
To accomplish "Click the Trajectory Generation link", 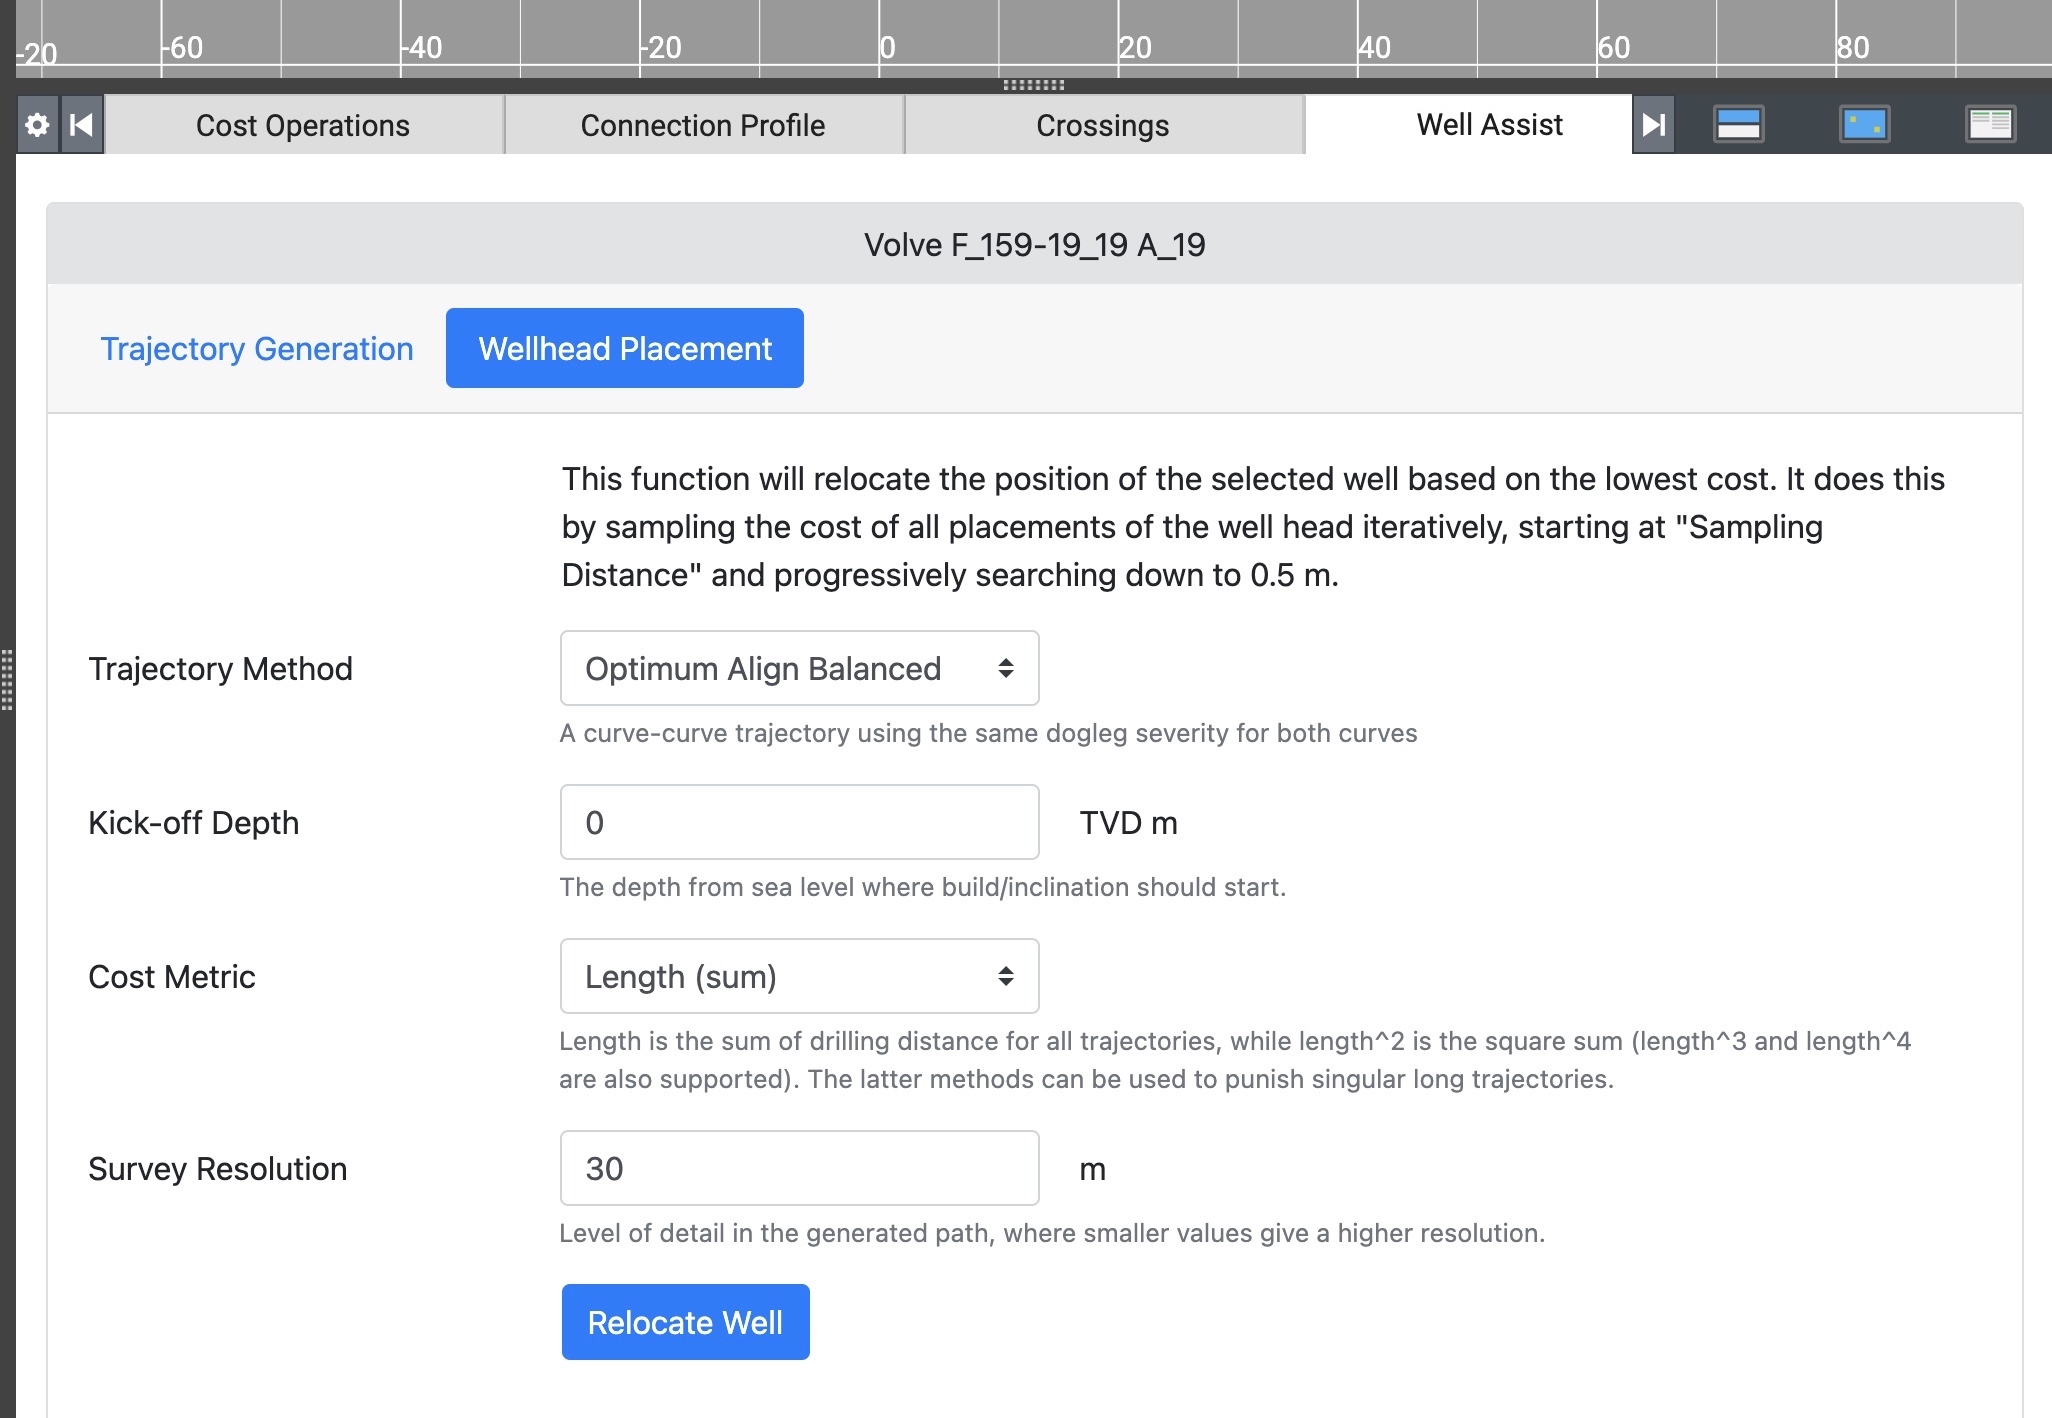I will [256, 348].
